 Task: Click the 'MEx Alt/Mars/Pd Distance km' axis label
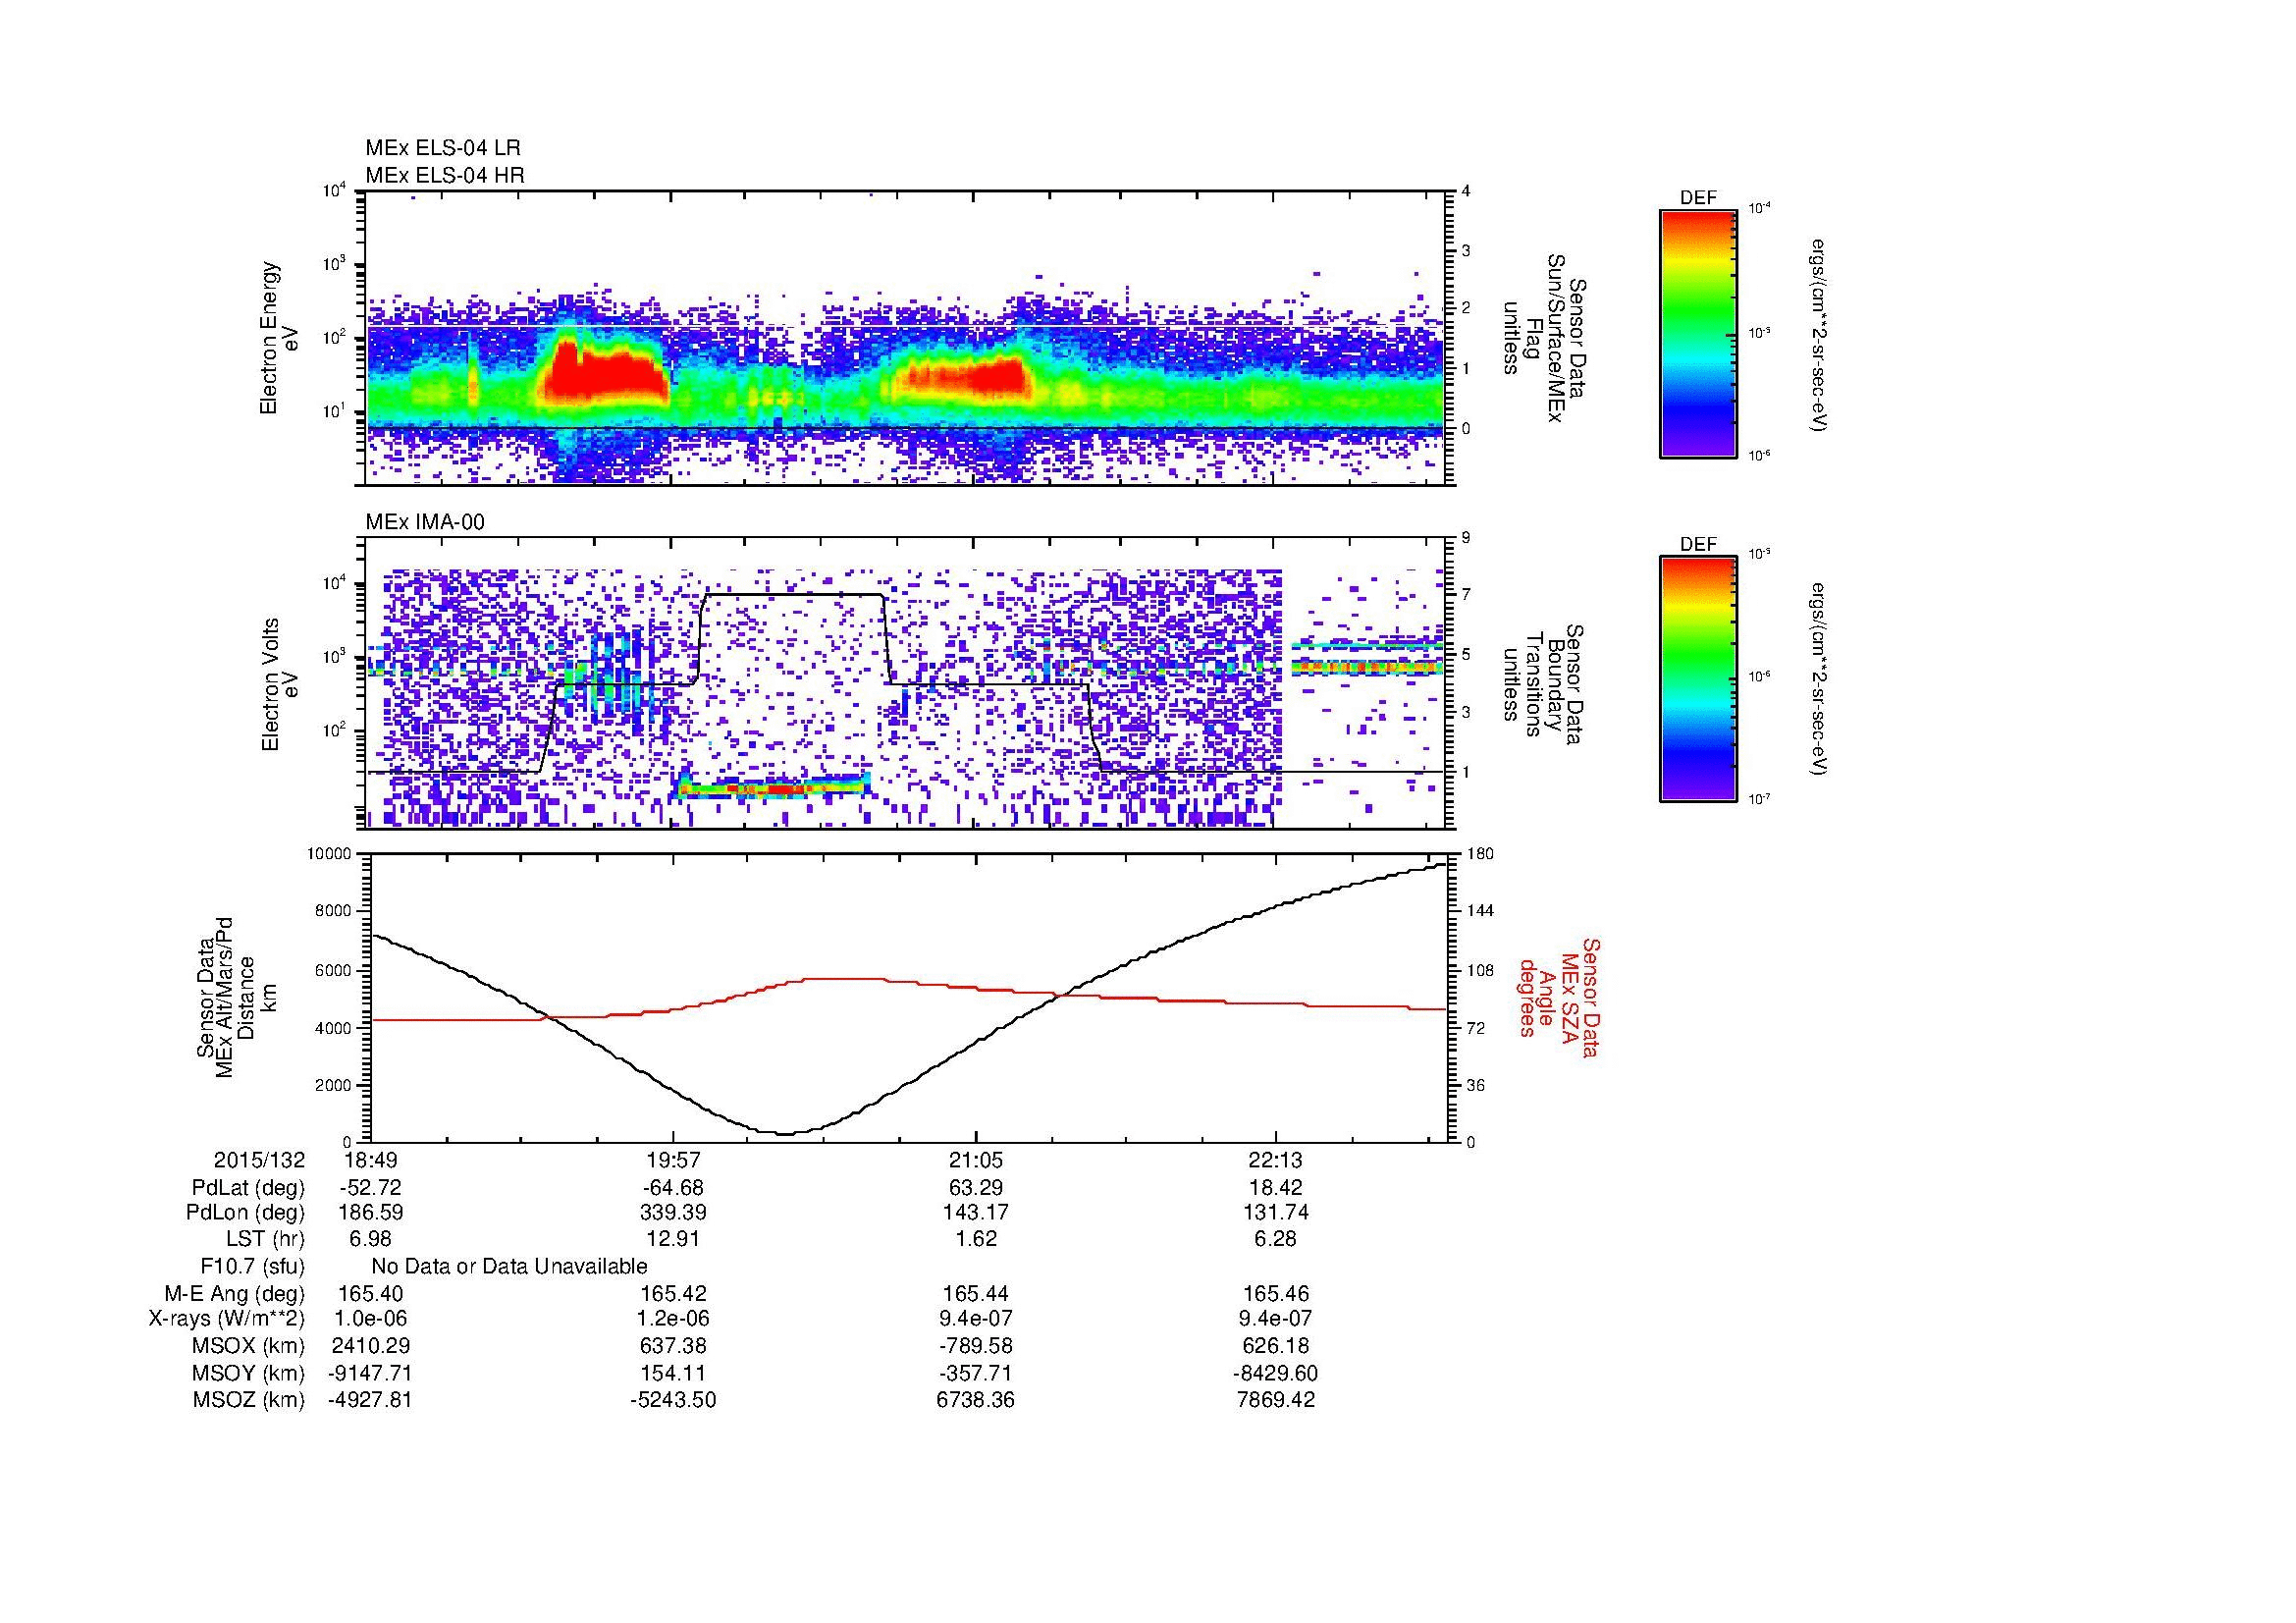(235, 997)
